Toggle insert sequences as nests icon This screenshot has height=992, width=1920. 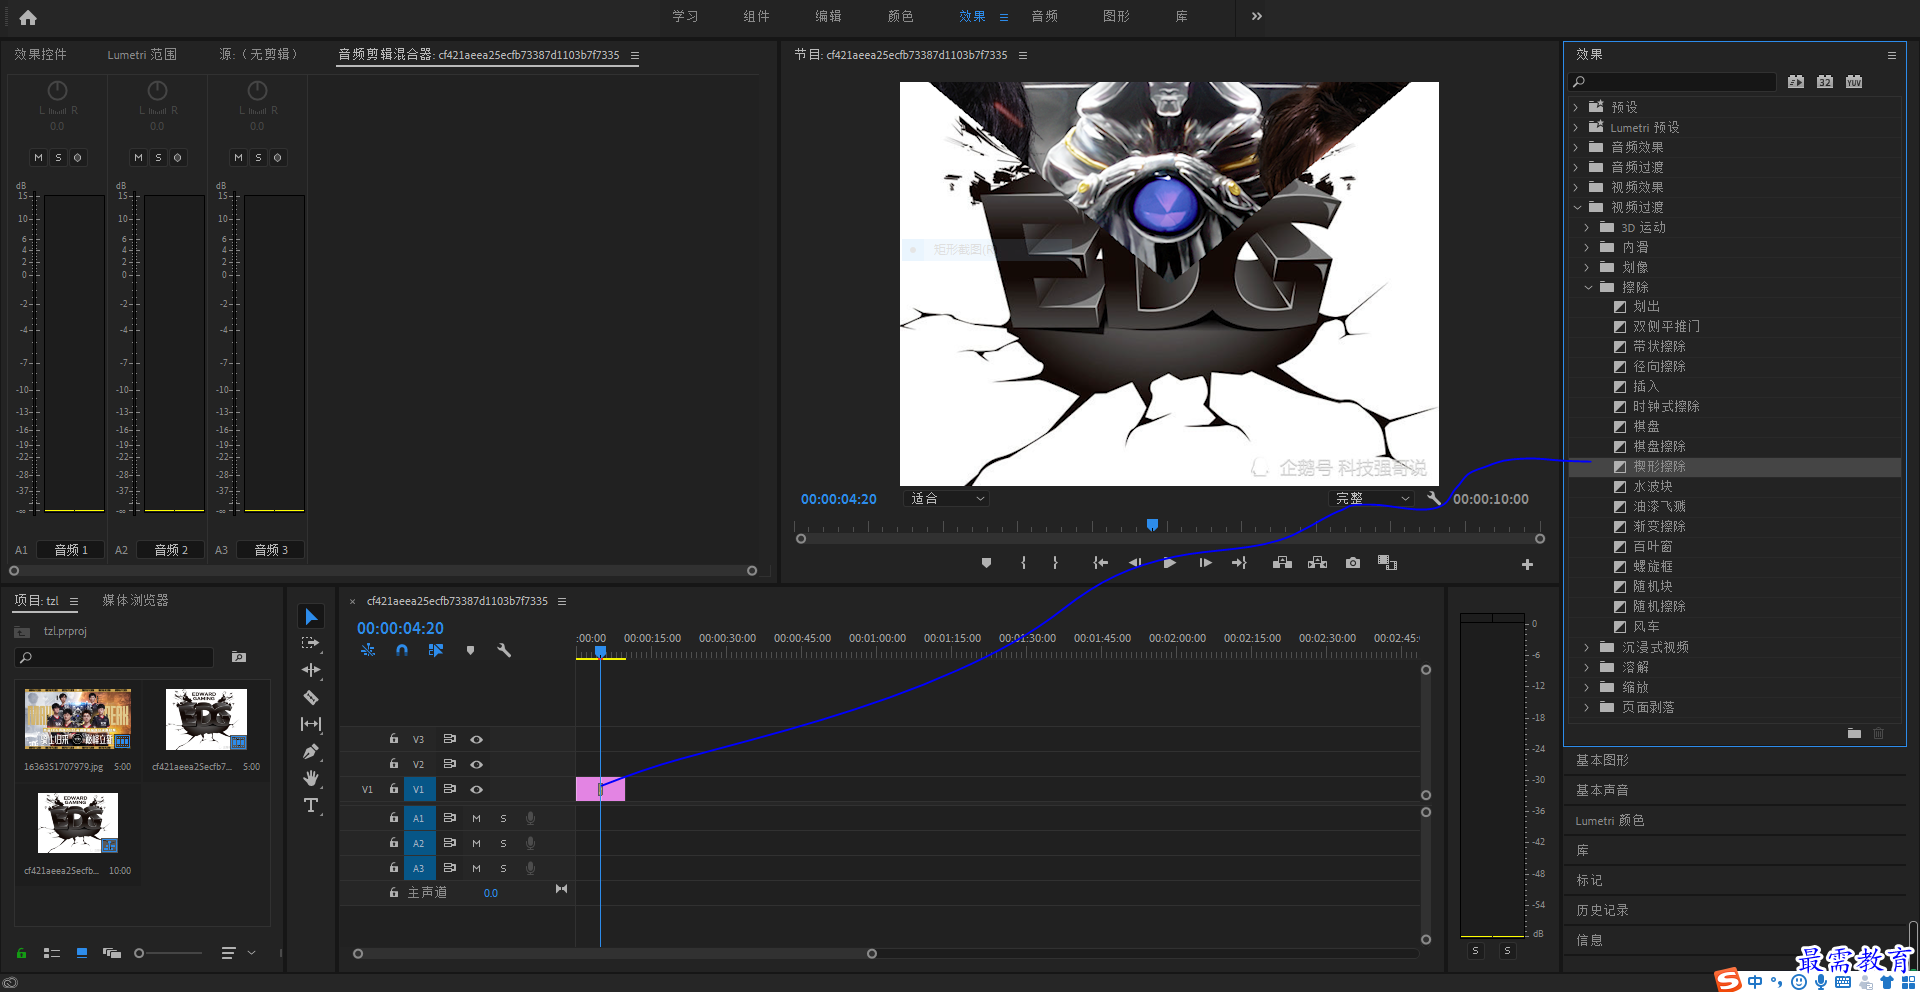tap(368, 650)
